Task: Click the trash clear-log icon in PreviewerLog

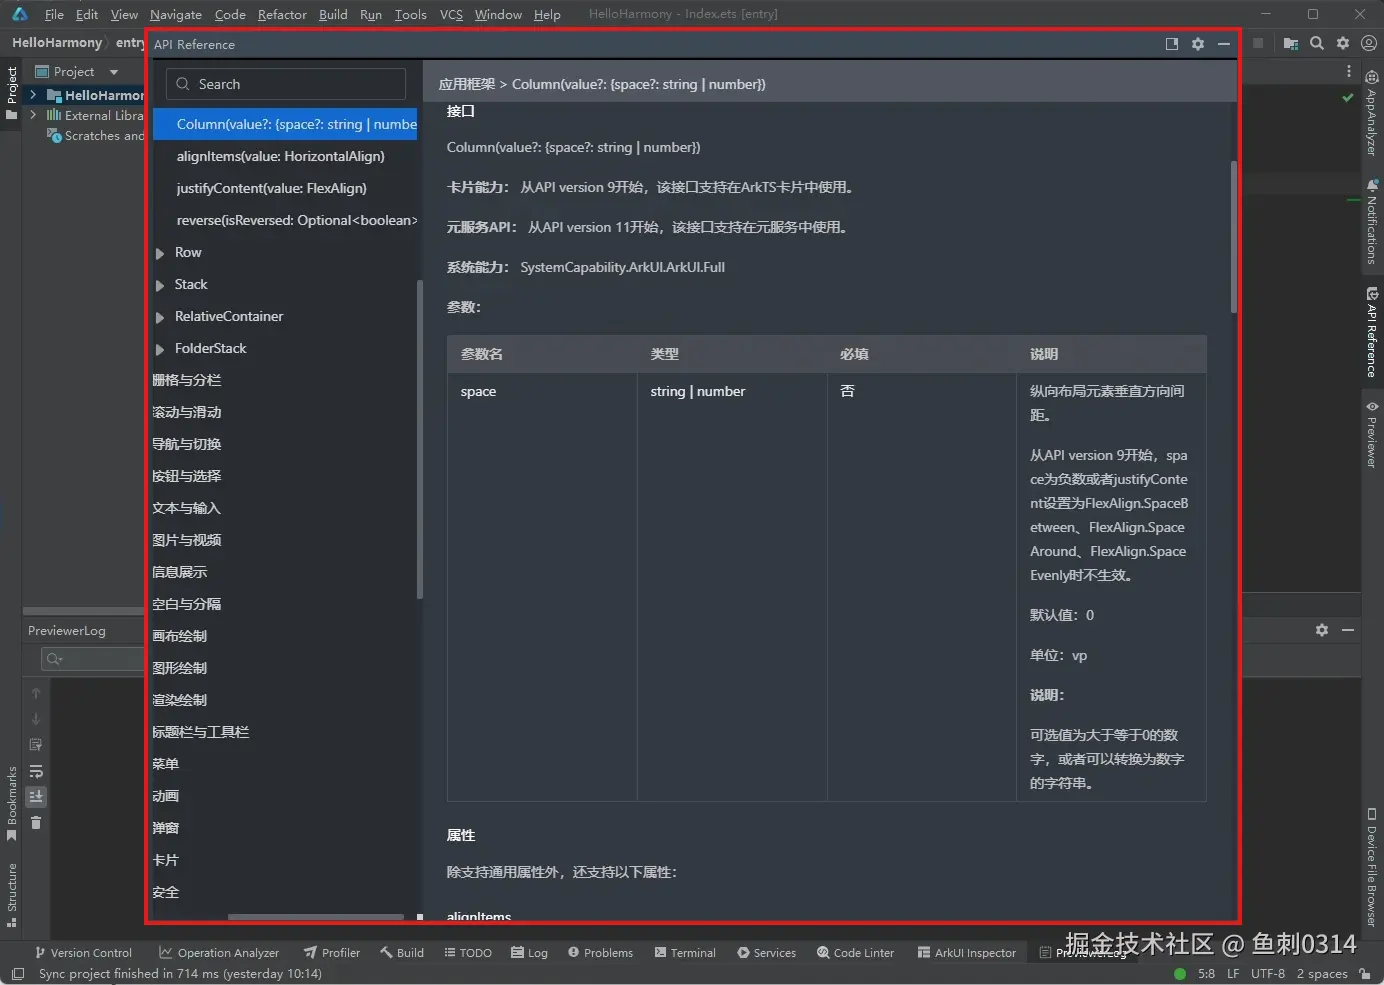Action: click(x=36, y=823)
